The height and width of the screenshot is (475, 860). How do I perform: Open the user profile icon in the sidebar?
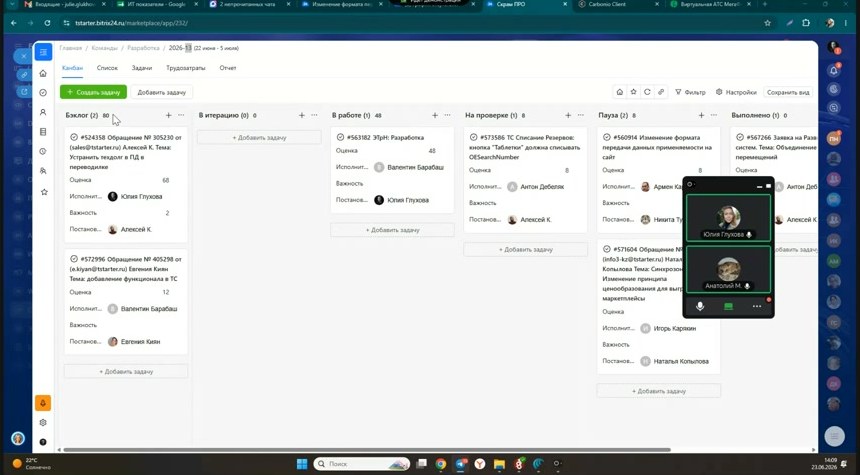point(43,112)
